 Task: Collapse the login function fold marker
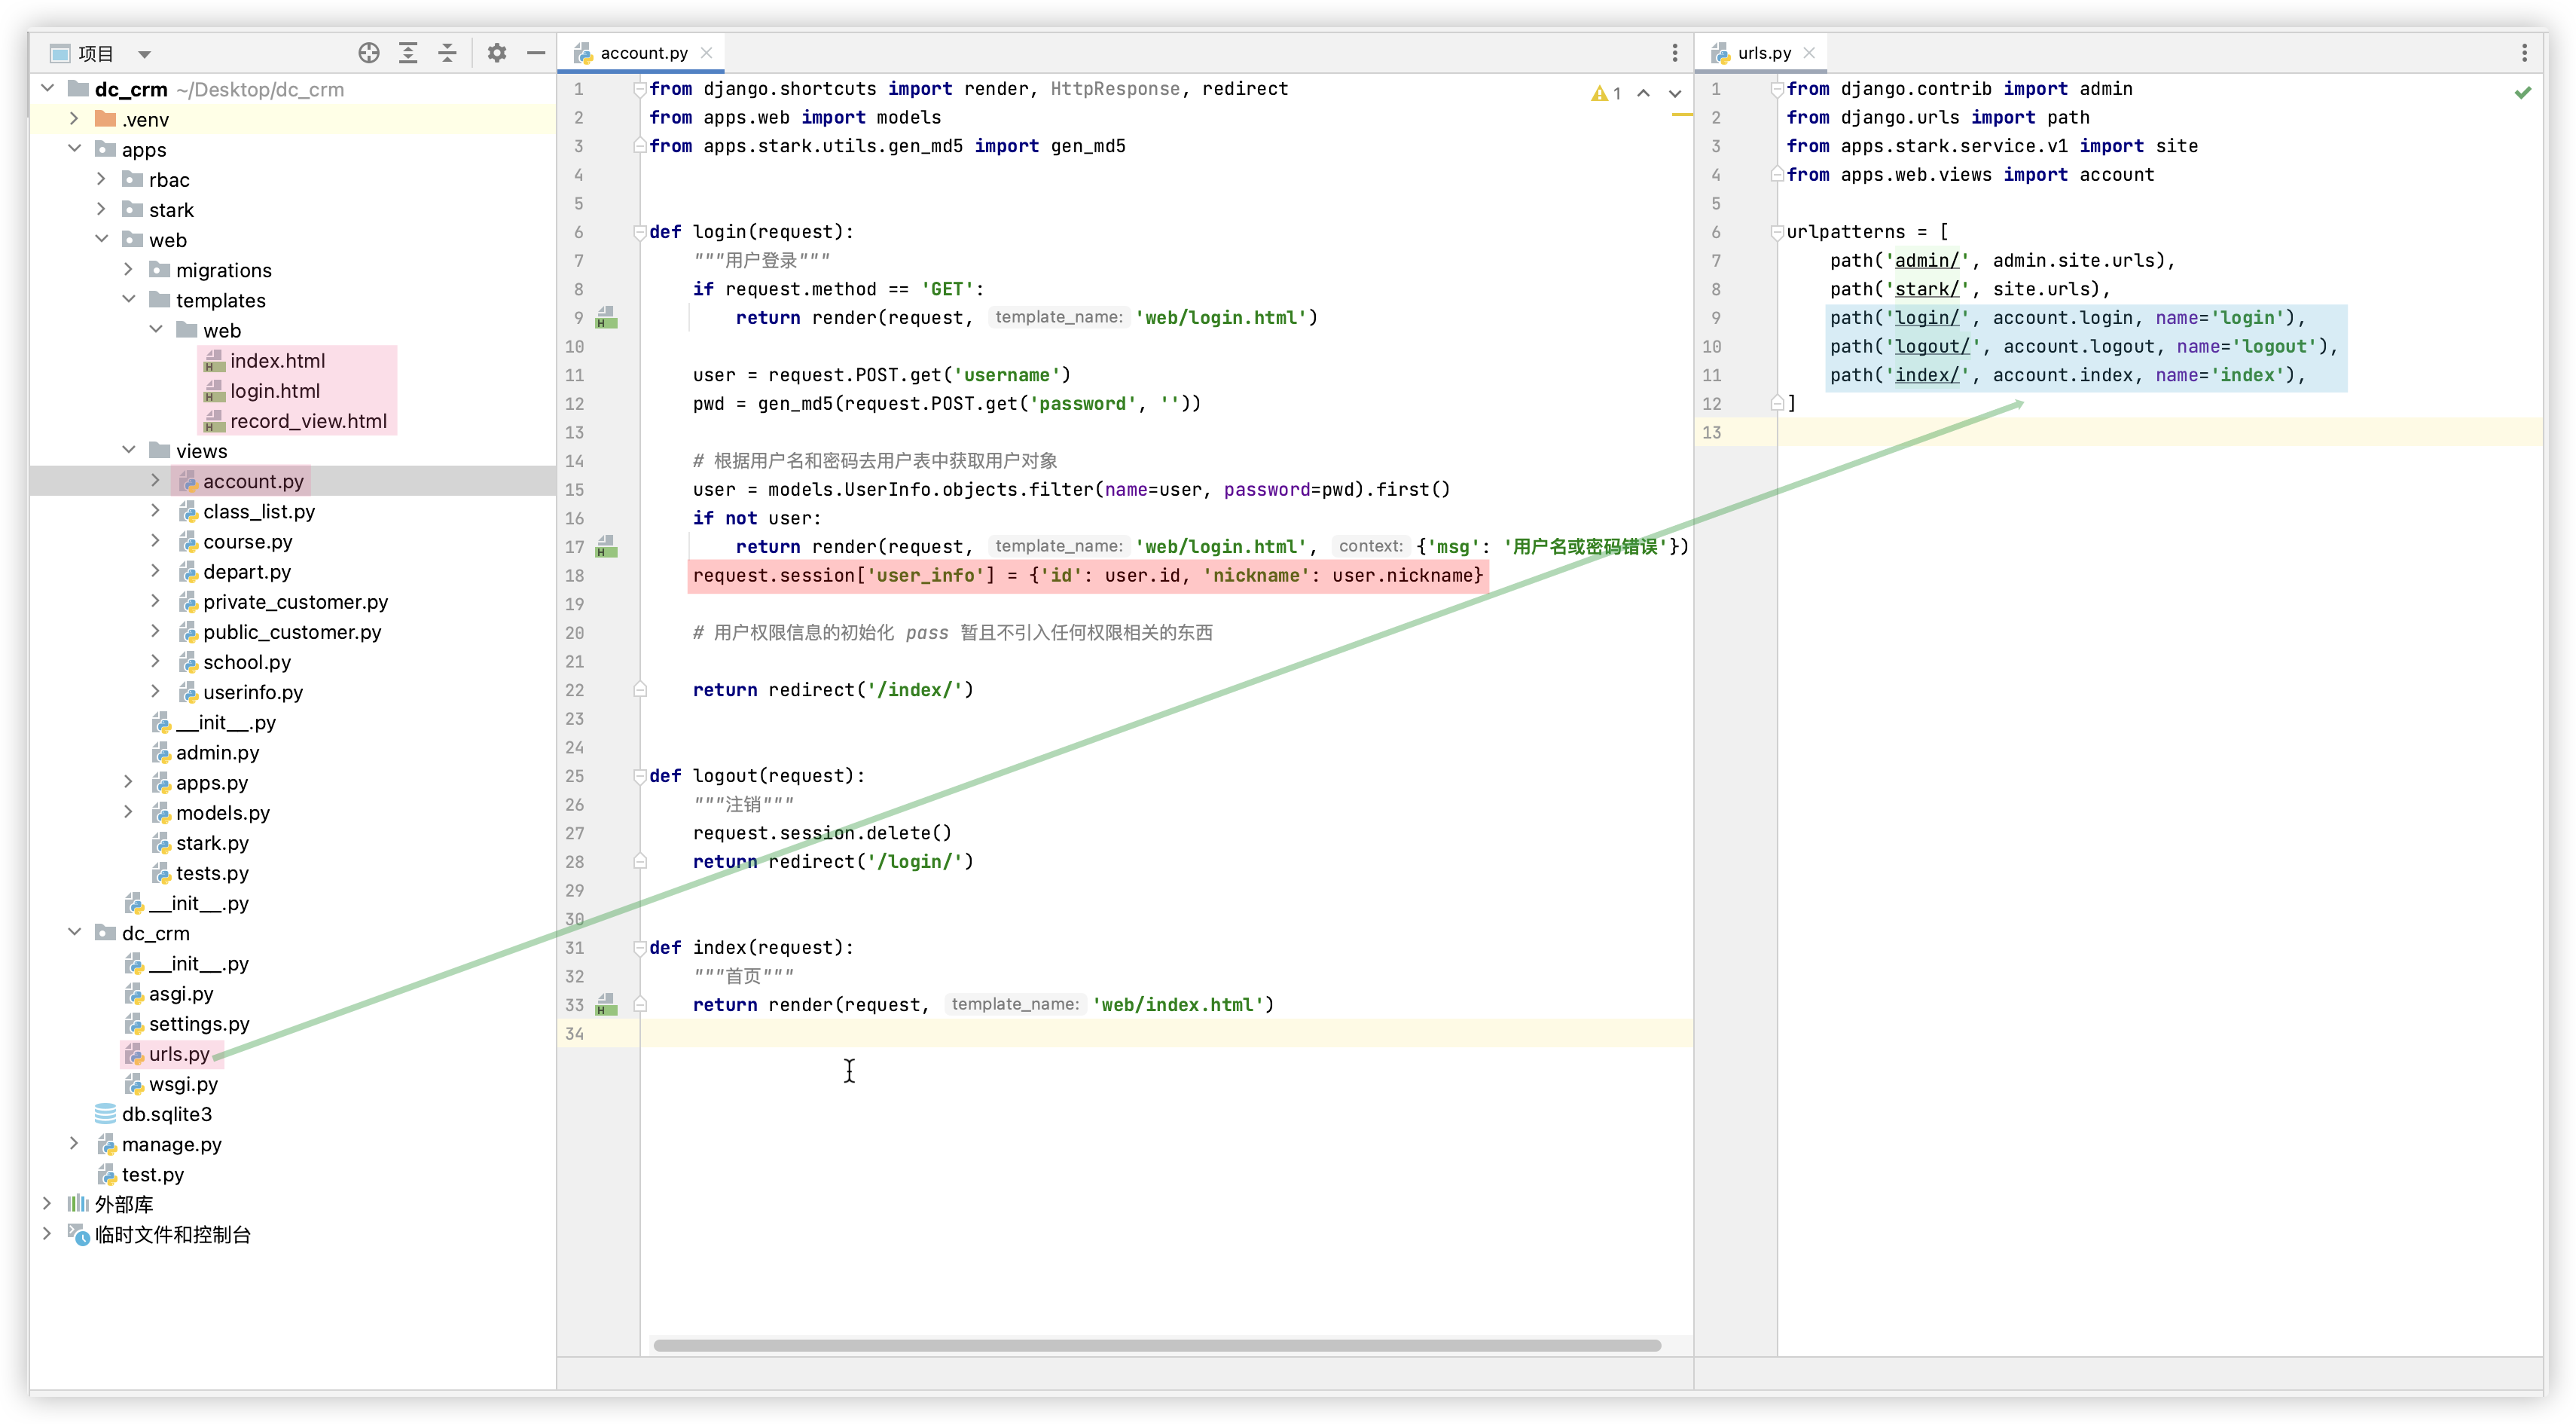click(640, 232)
